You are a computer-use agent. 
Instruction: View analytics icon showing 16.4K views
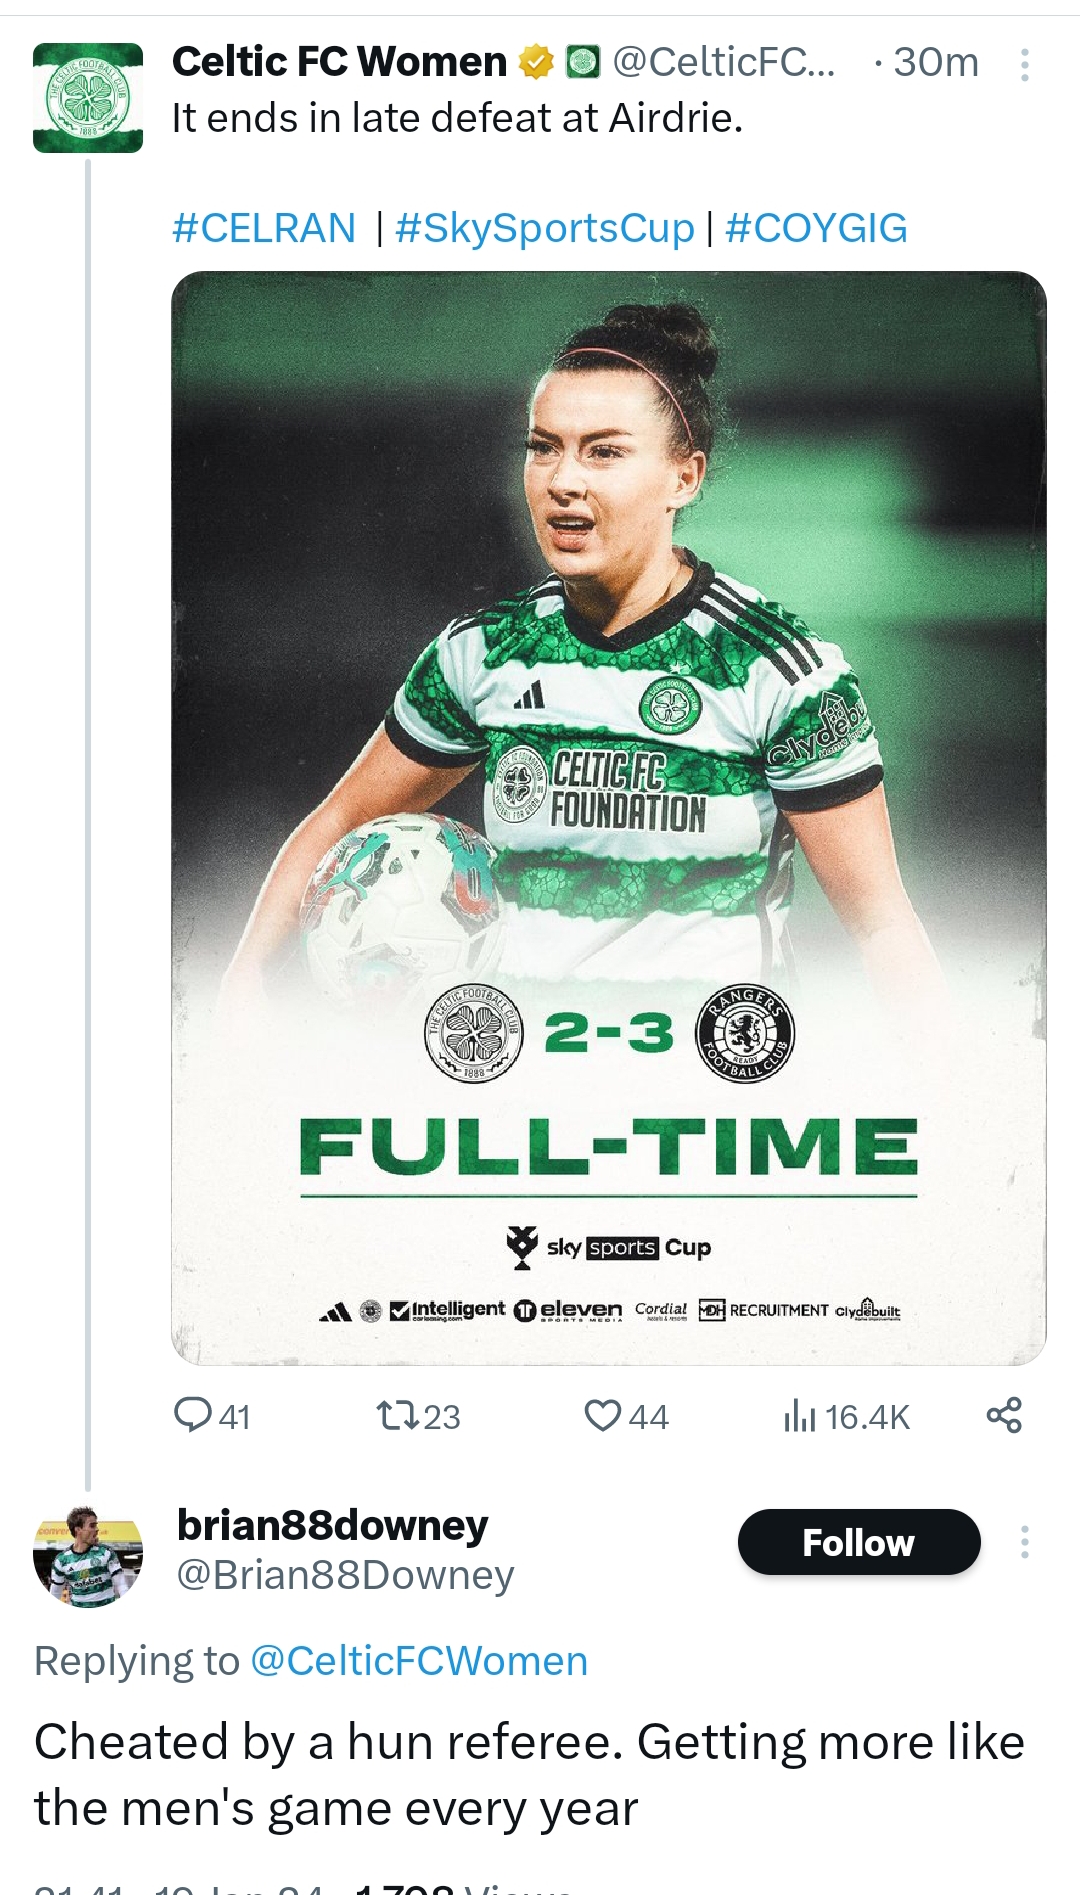click(x=800, y=1415)
